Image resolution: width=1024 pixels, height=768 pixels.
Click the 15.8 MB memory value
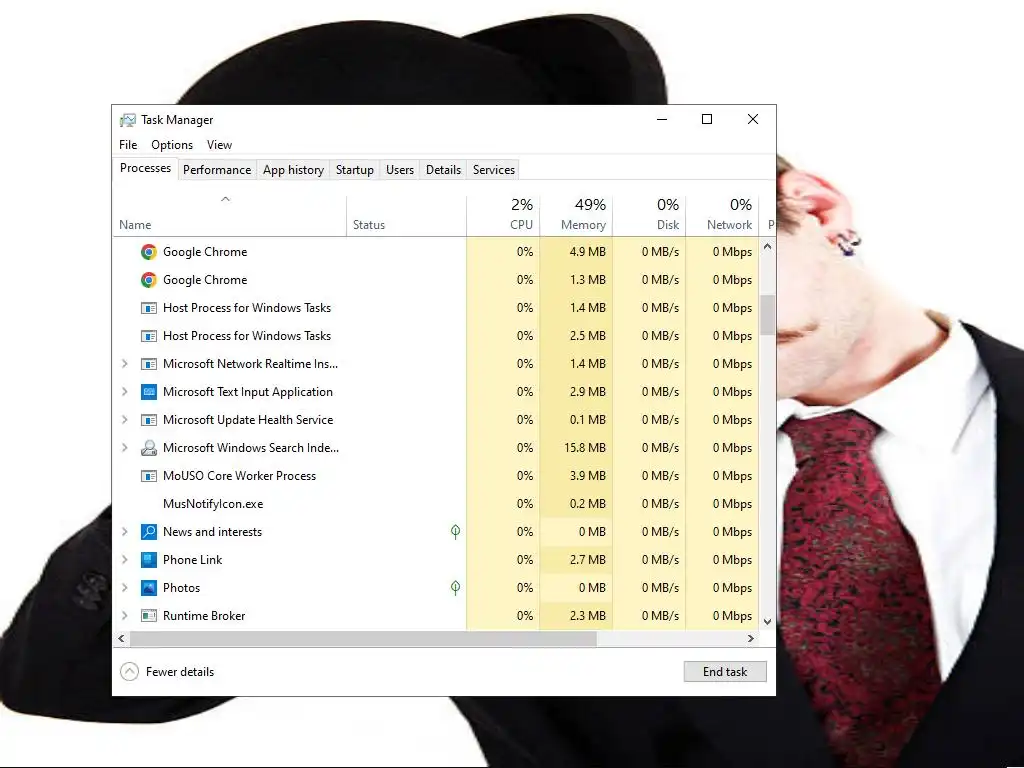(584, 448)
